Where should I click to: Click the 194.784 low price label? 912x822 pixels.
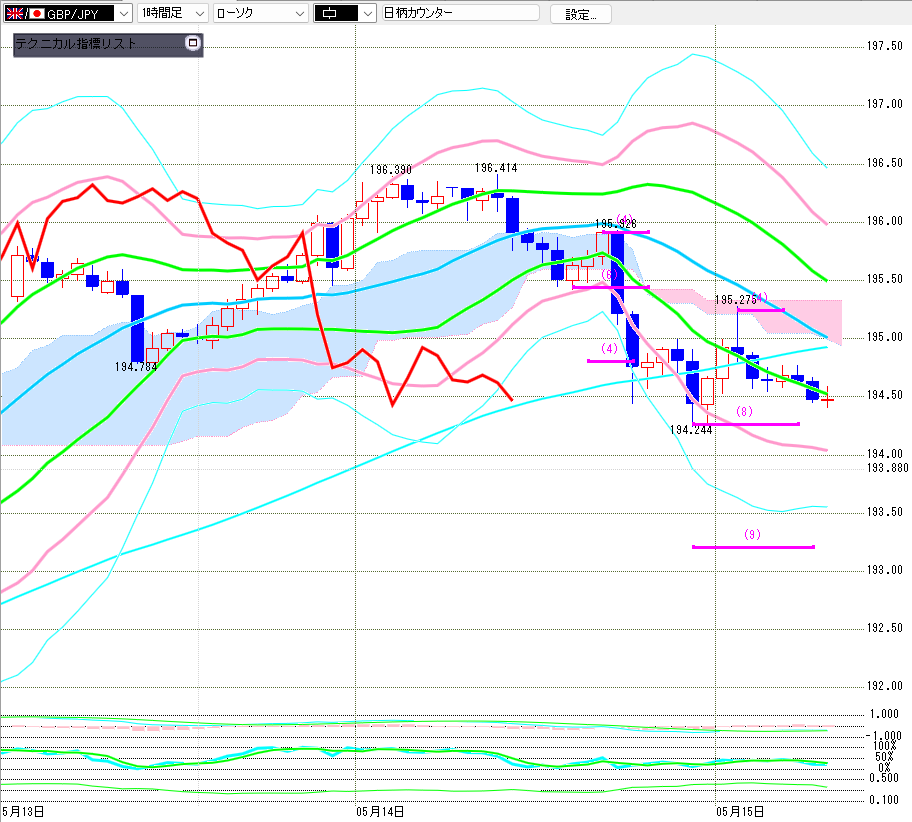136,367
